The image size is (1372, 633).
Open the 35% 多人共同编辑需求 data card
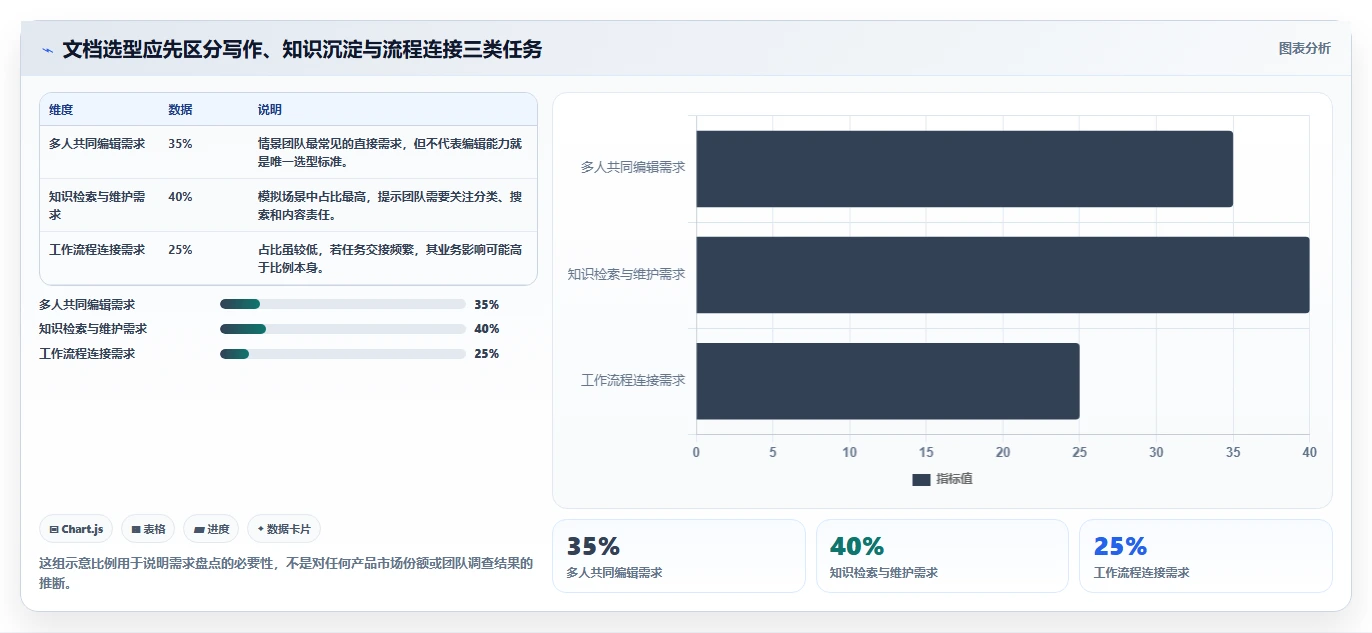(678, 556)
